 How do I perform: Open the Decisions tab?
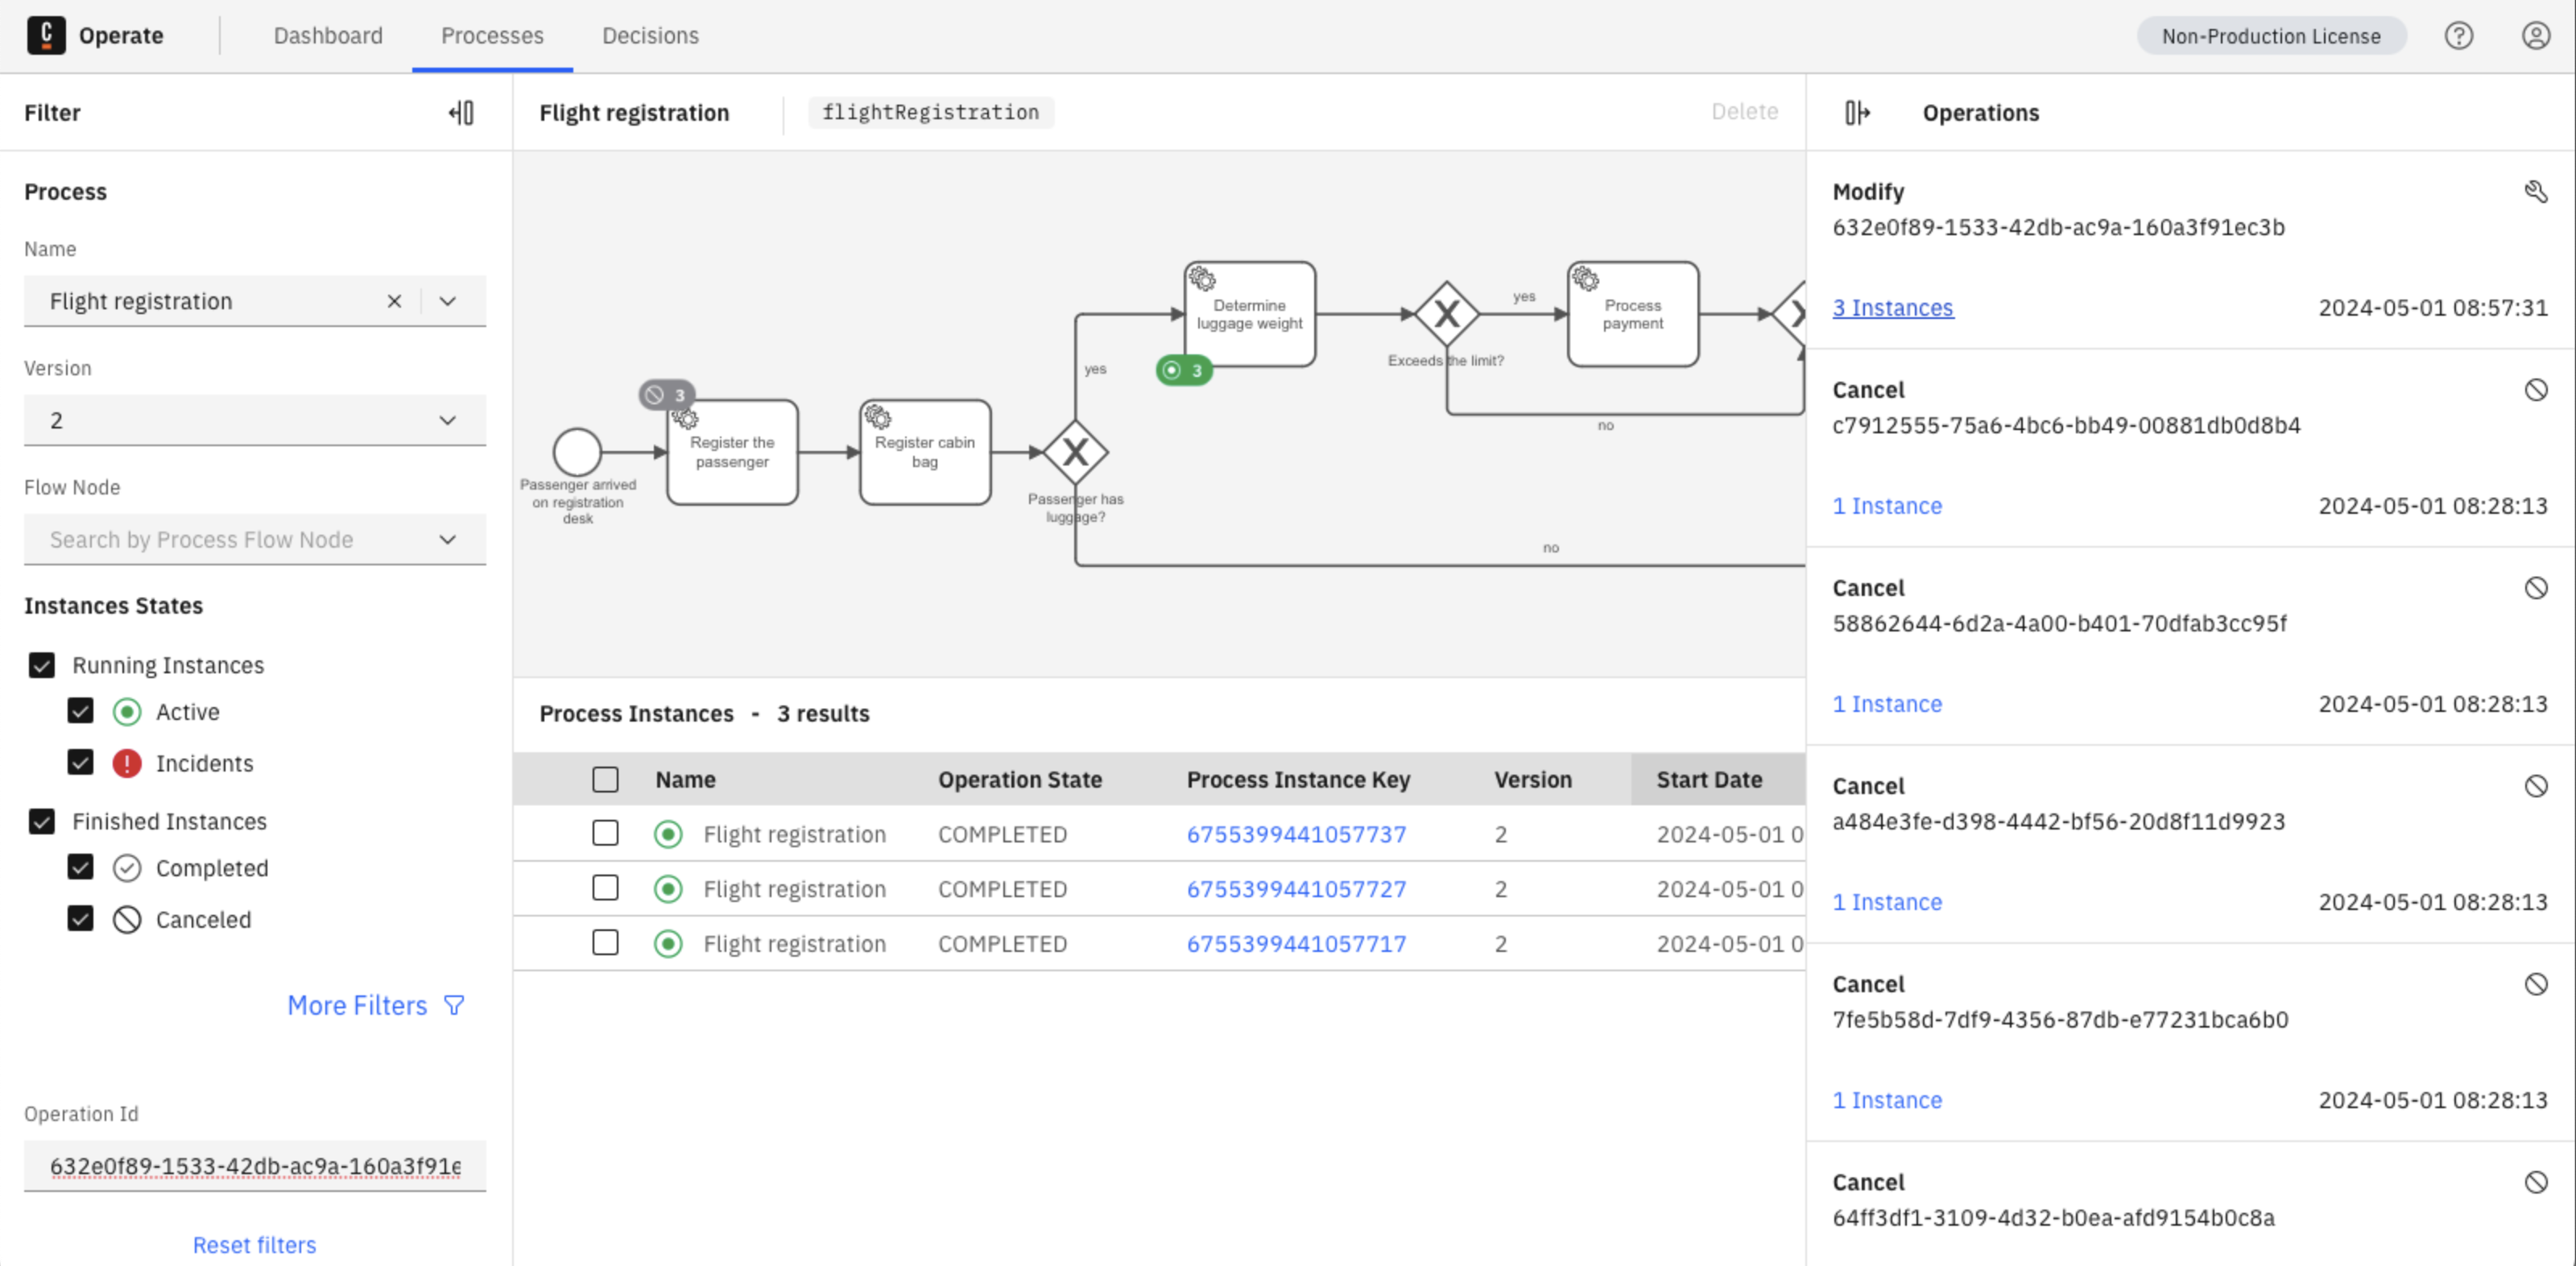650,36
